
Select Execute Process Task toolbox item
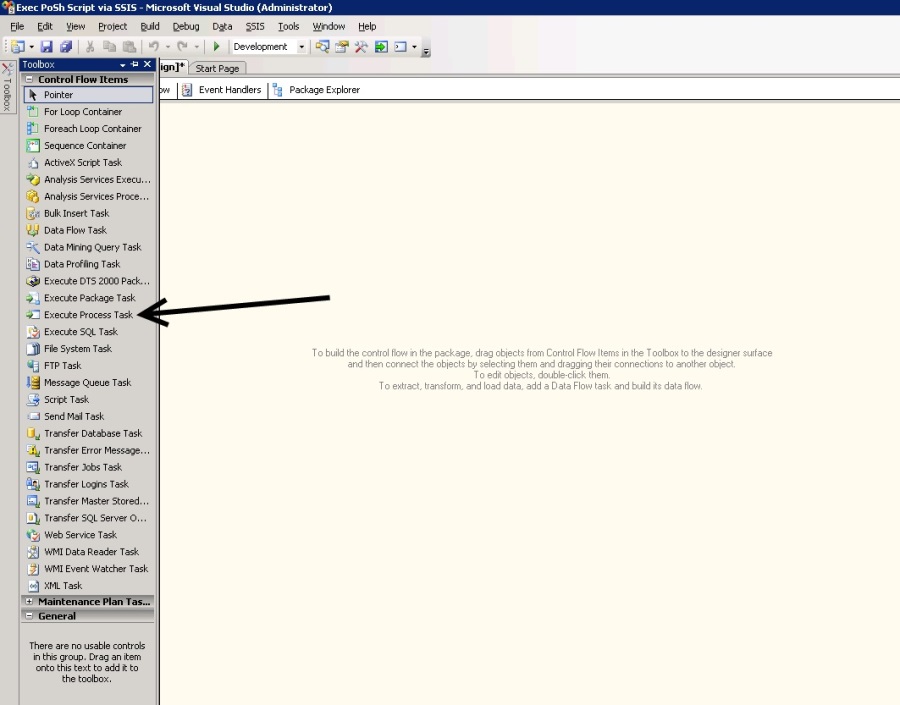[x=88, y=315]
